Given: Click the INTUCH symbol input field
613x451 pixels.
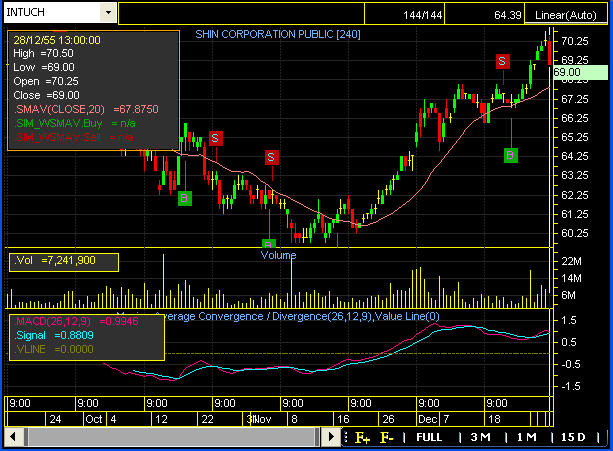Looking at the screenshot, I should coord(52,13).
